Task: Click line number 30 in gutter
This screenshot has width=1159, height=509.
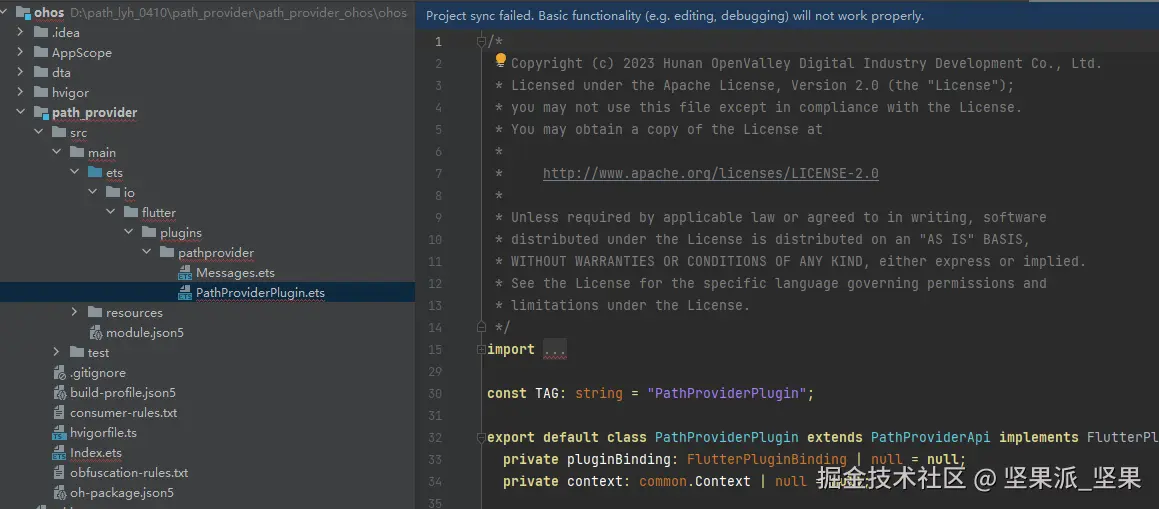Action: tap(435, 394)
